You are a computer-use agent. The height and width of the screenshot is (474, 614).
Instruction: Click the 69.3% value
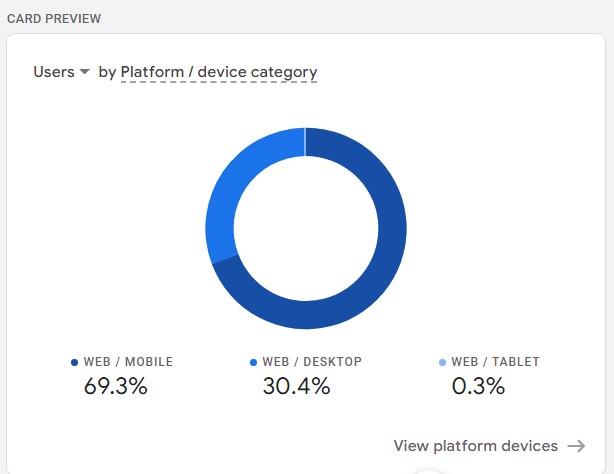[116, 386]
